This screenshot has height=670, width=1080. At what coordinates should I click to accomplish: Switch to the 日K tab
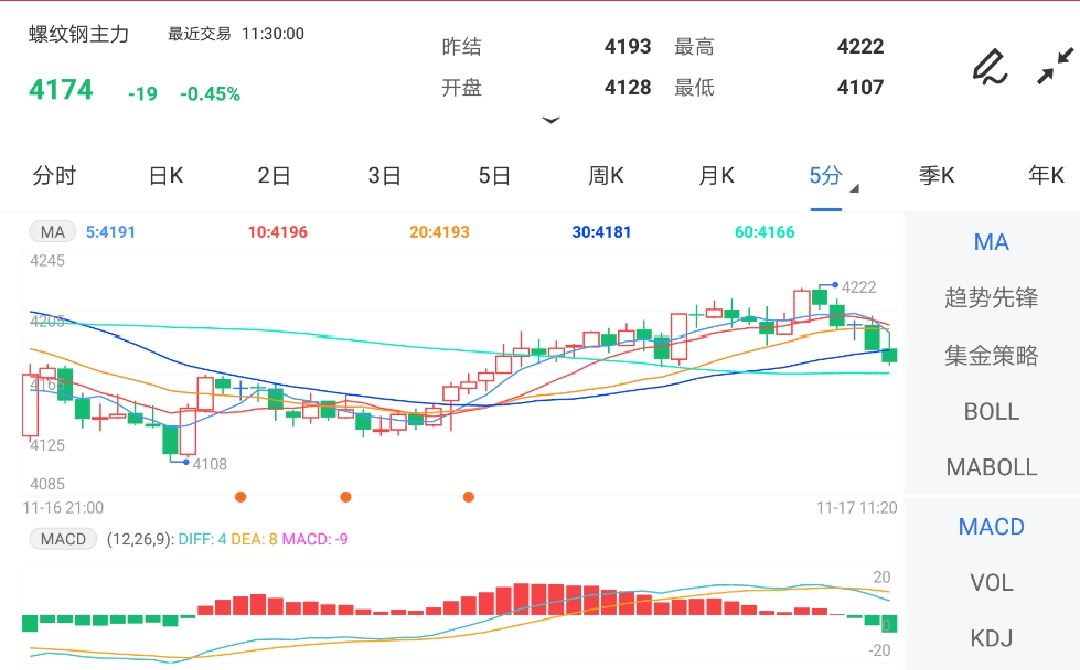[x=166, y=176]
